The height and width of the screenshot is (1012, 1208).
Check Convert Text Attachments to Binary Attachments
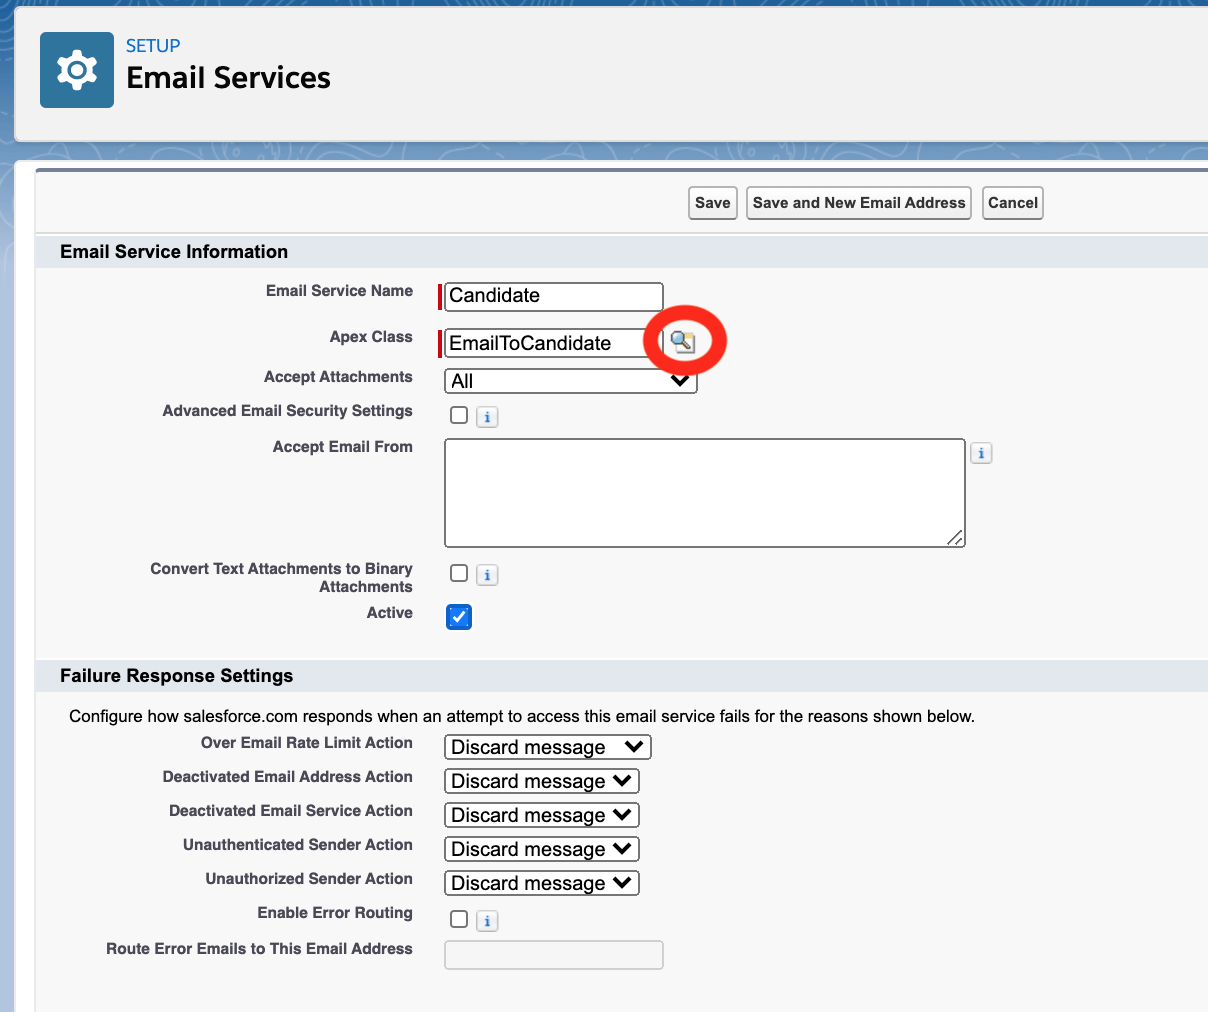(459, 573)
